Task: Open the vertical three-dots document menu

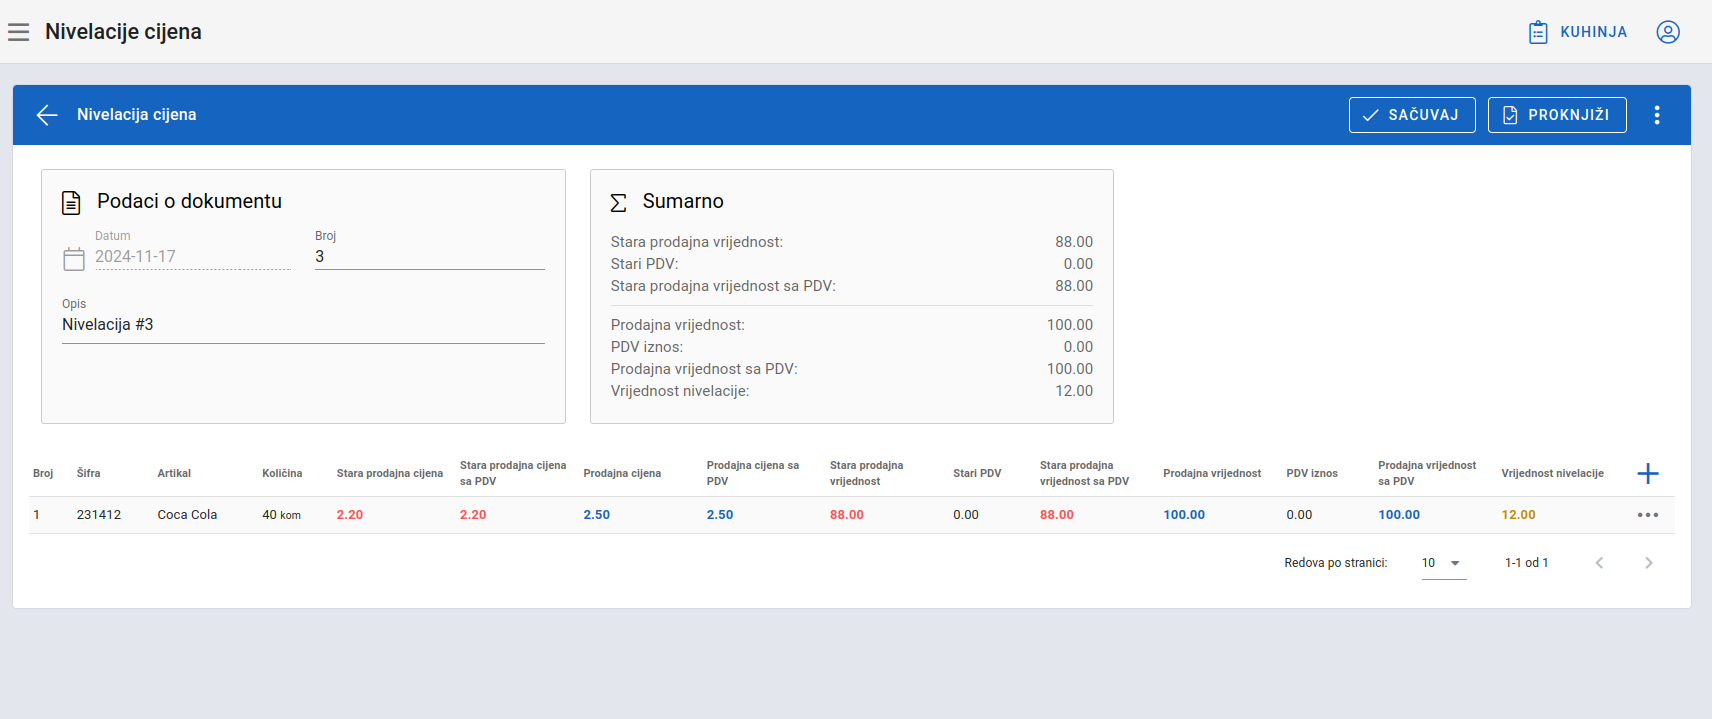Action: [1657, 115]
